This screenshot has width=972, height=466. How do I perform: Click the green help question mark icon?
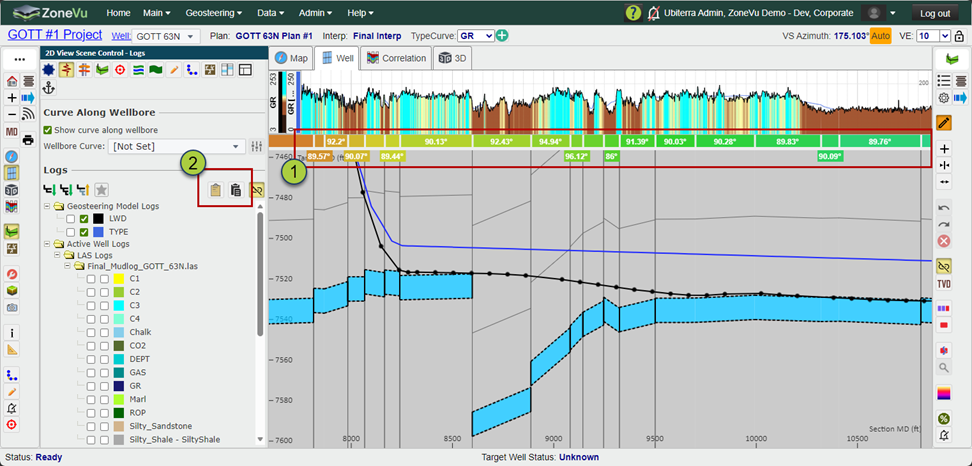point(633,13)
